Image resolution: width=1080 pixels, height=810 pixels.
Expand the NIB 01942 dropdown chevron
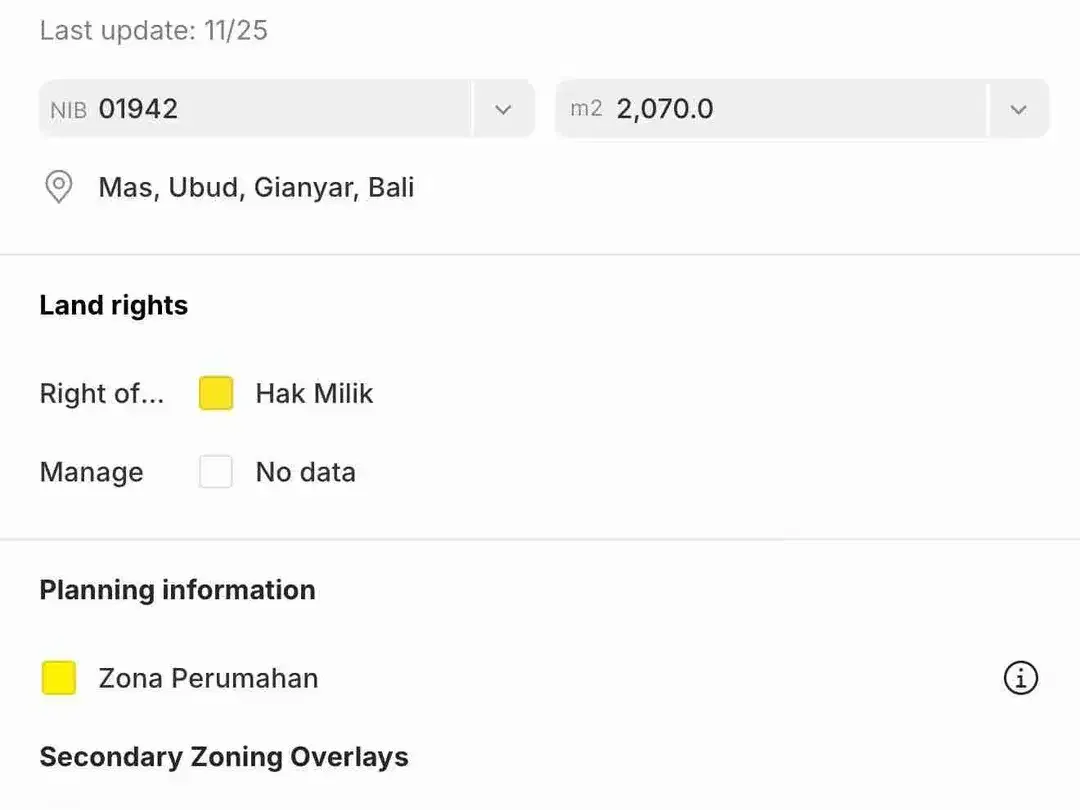(503, 109)
